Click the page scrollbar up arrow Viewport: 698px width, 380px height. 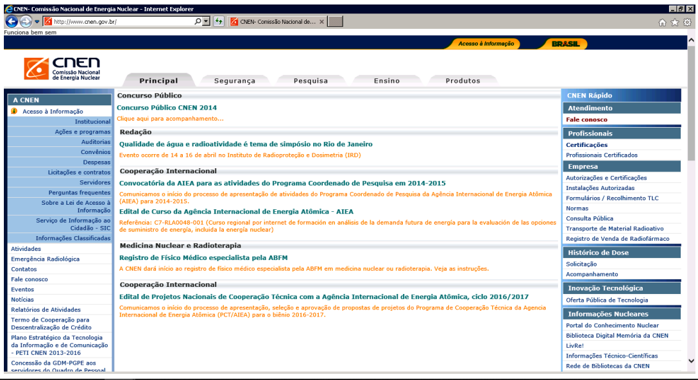pos(691,40)
